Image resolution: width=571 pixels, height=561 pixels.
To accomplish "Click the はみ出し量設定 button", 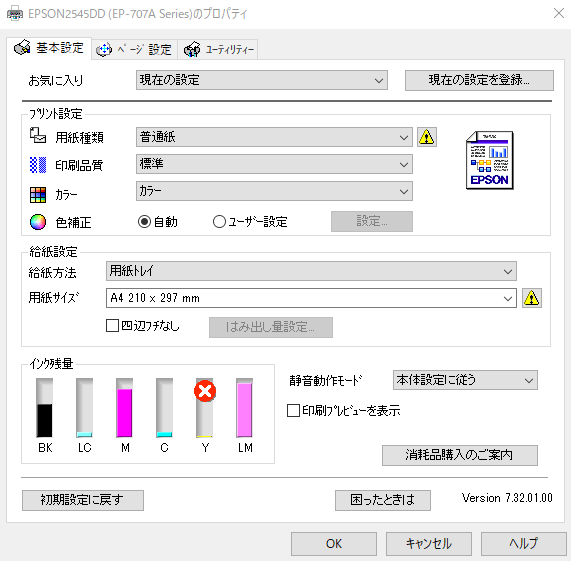I will pos(271,327).
